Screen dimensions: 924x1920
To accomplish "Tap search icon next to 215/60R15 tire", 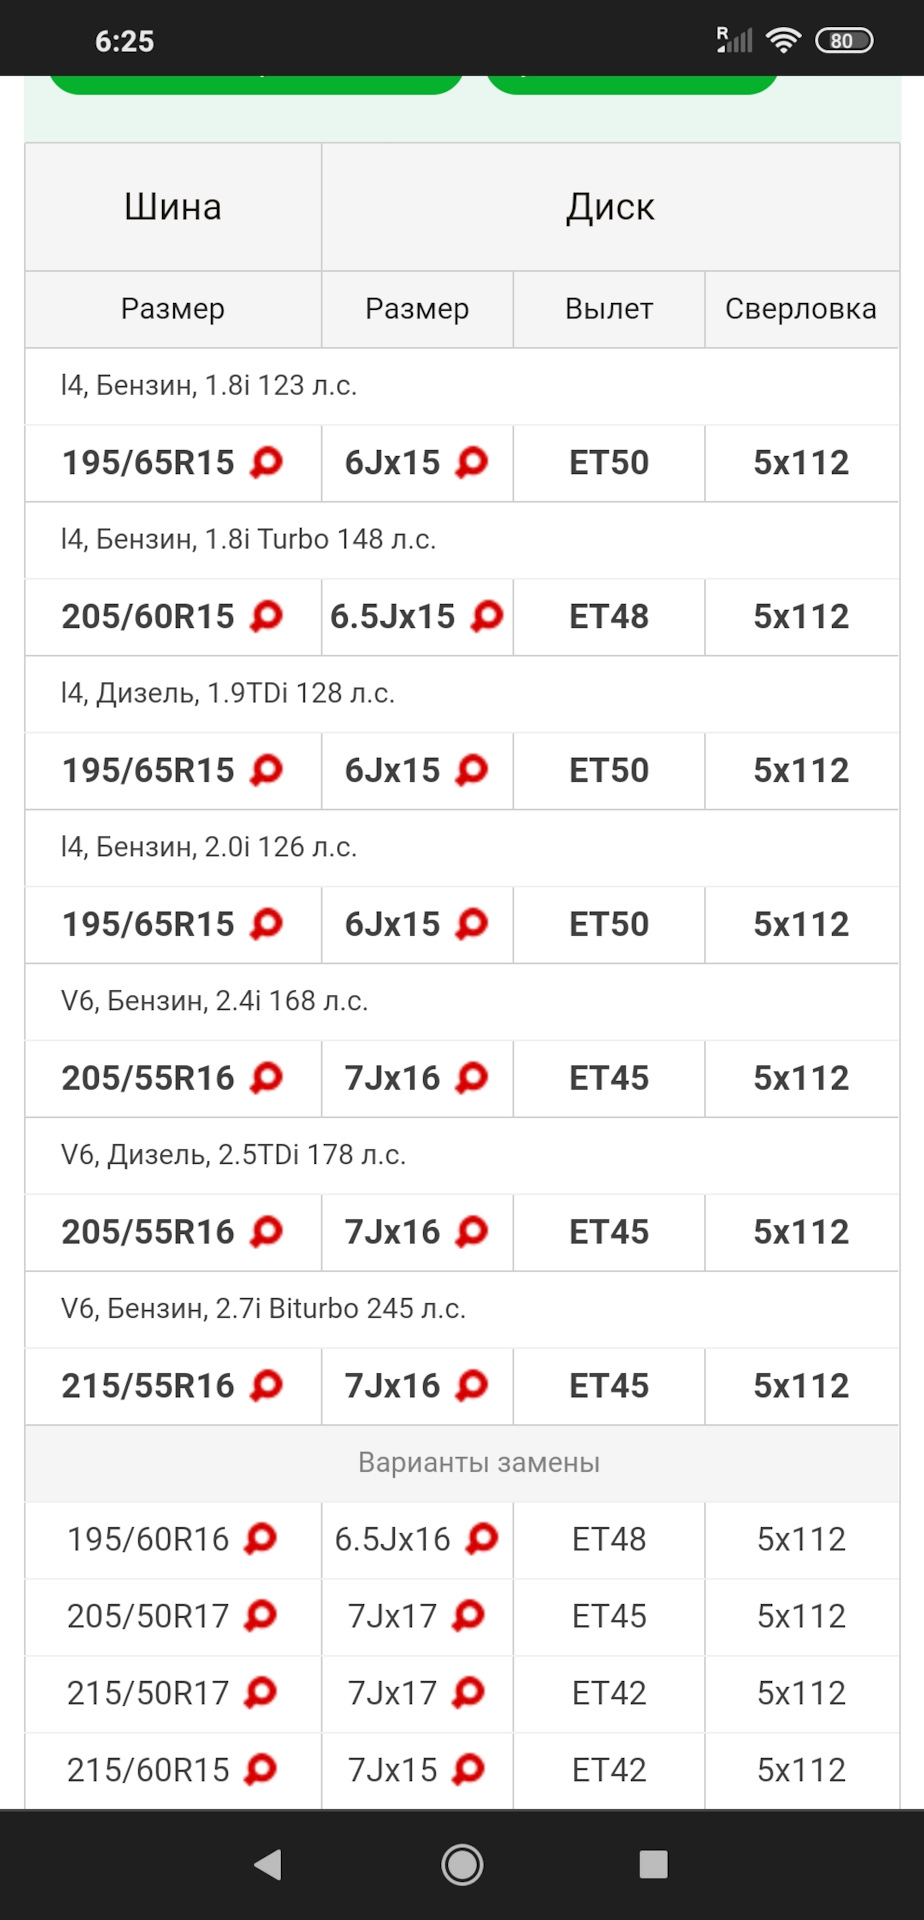I will (261, 1769).
